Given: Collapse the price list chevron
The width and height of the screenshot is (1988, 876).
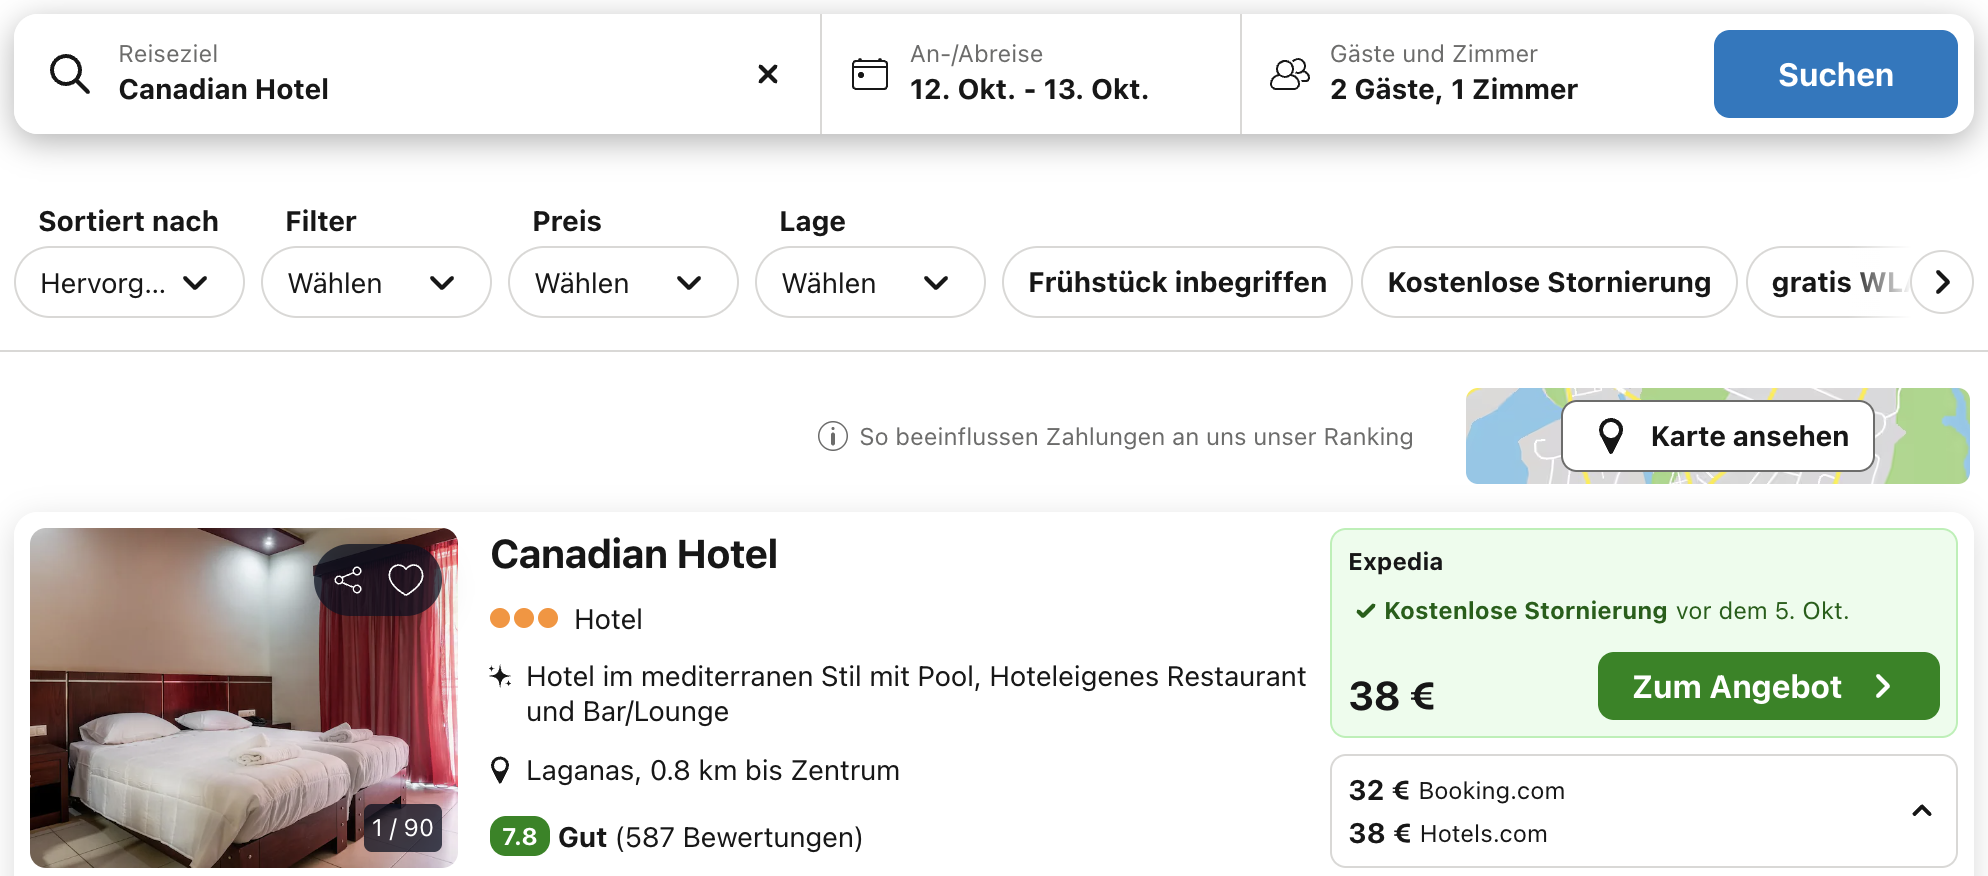Looking at the screenshot, I should point(1921,811).
